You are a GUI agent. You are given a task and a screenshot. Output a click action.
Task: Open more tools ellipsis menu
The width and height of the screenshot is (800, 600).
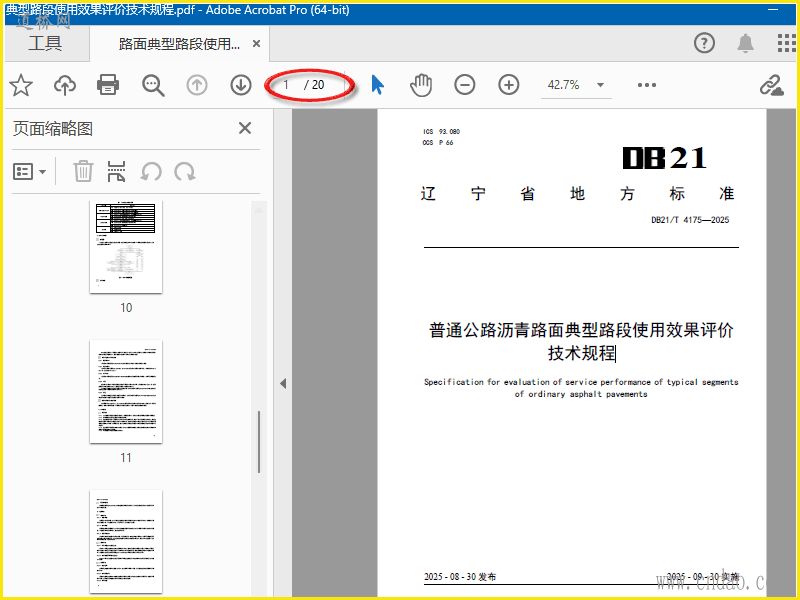pos(646,85)
